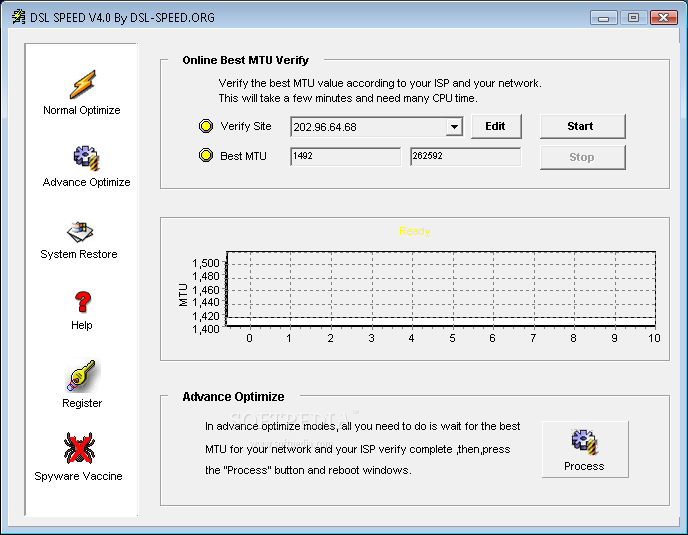The width and height of the screenshot is (688, 535).
Task: Open Normal Optimize lightning bolt icon
Action: tap(82, 84)
